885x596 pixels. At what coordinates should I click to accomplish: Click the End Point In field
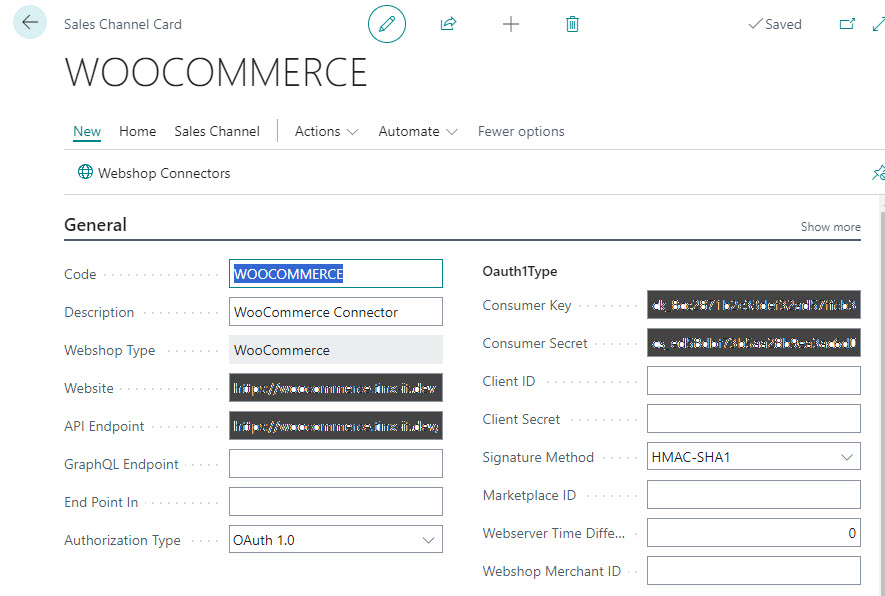click(336, 502)
